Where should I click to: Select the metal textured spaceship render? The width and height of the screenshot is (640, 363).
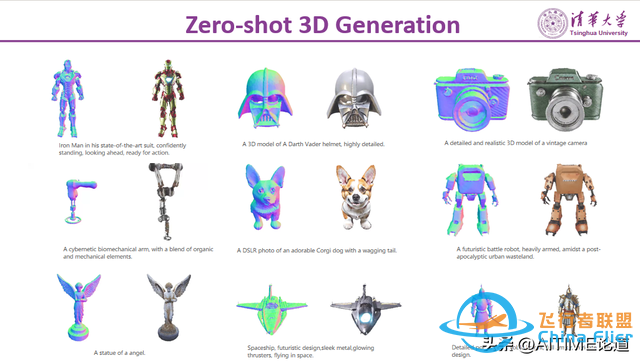(366, 310)
